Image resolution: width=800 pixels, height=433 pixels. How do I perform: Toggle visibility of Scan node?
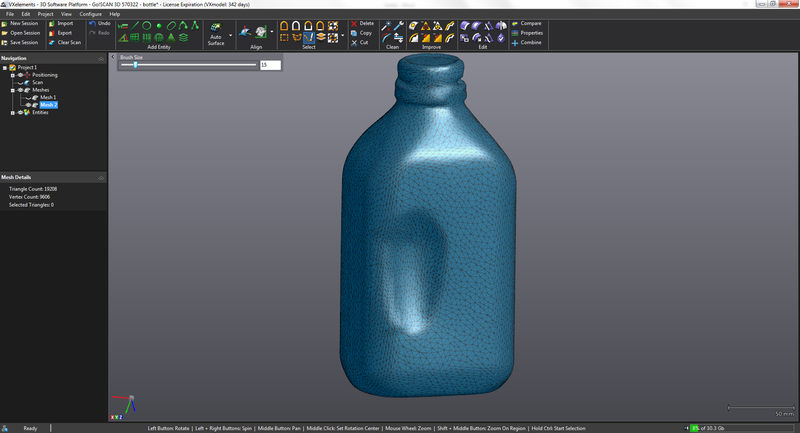point(20,83)
